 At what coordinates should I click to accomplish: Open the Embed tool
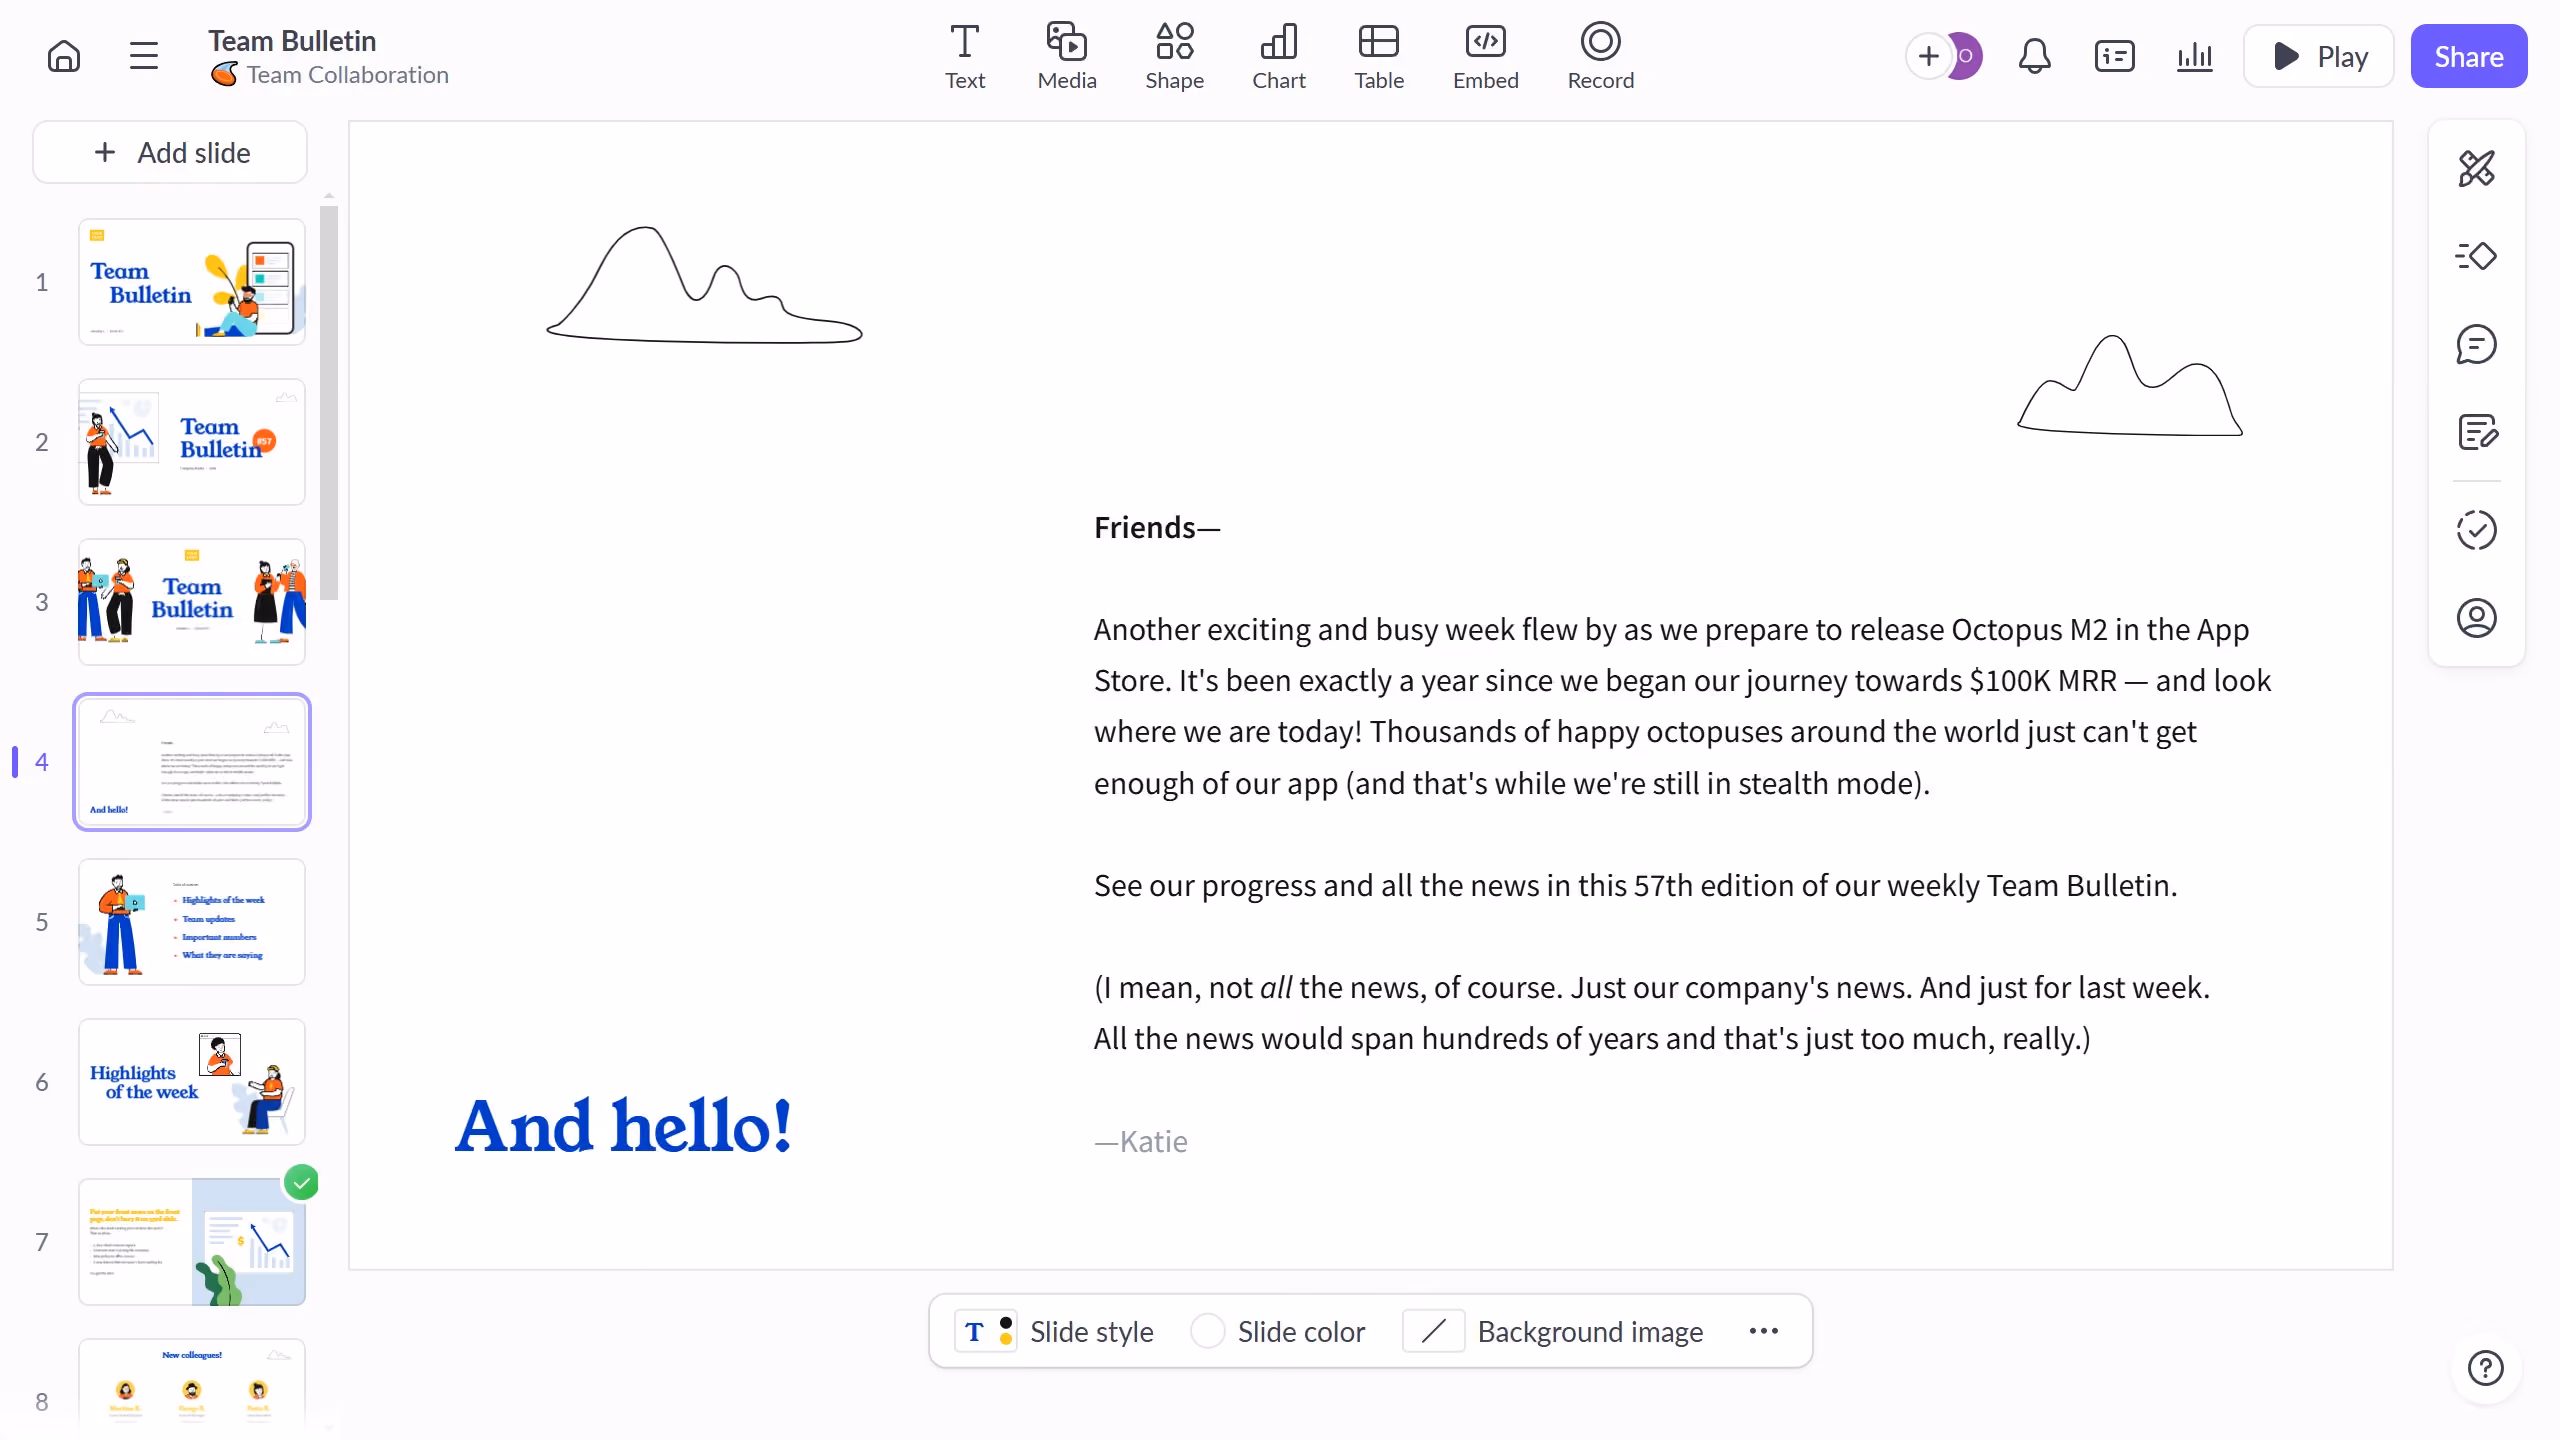(x=1486, y=56)
